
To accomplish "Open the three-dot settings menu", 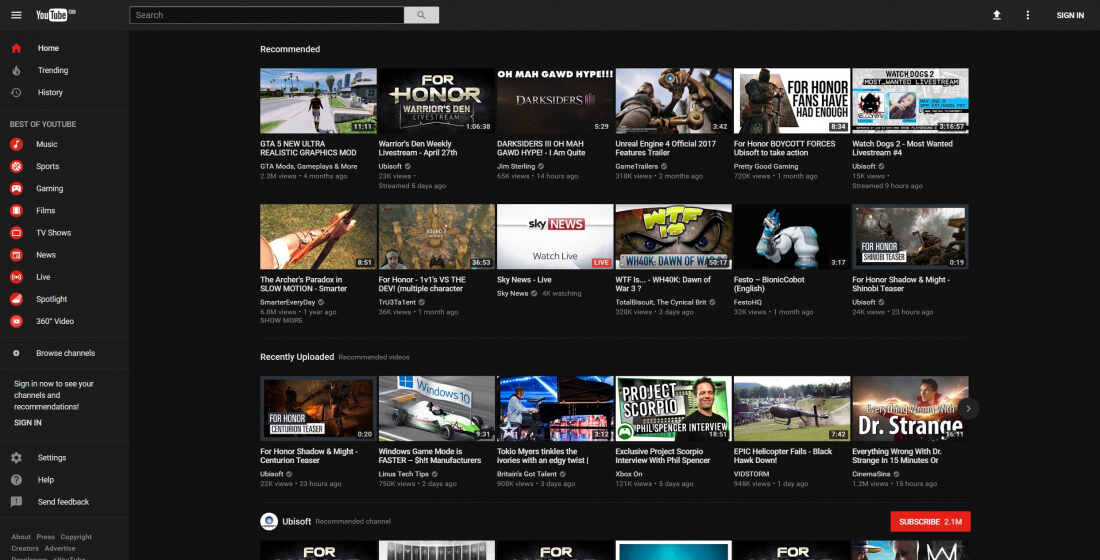I will click(1027, 15).
